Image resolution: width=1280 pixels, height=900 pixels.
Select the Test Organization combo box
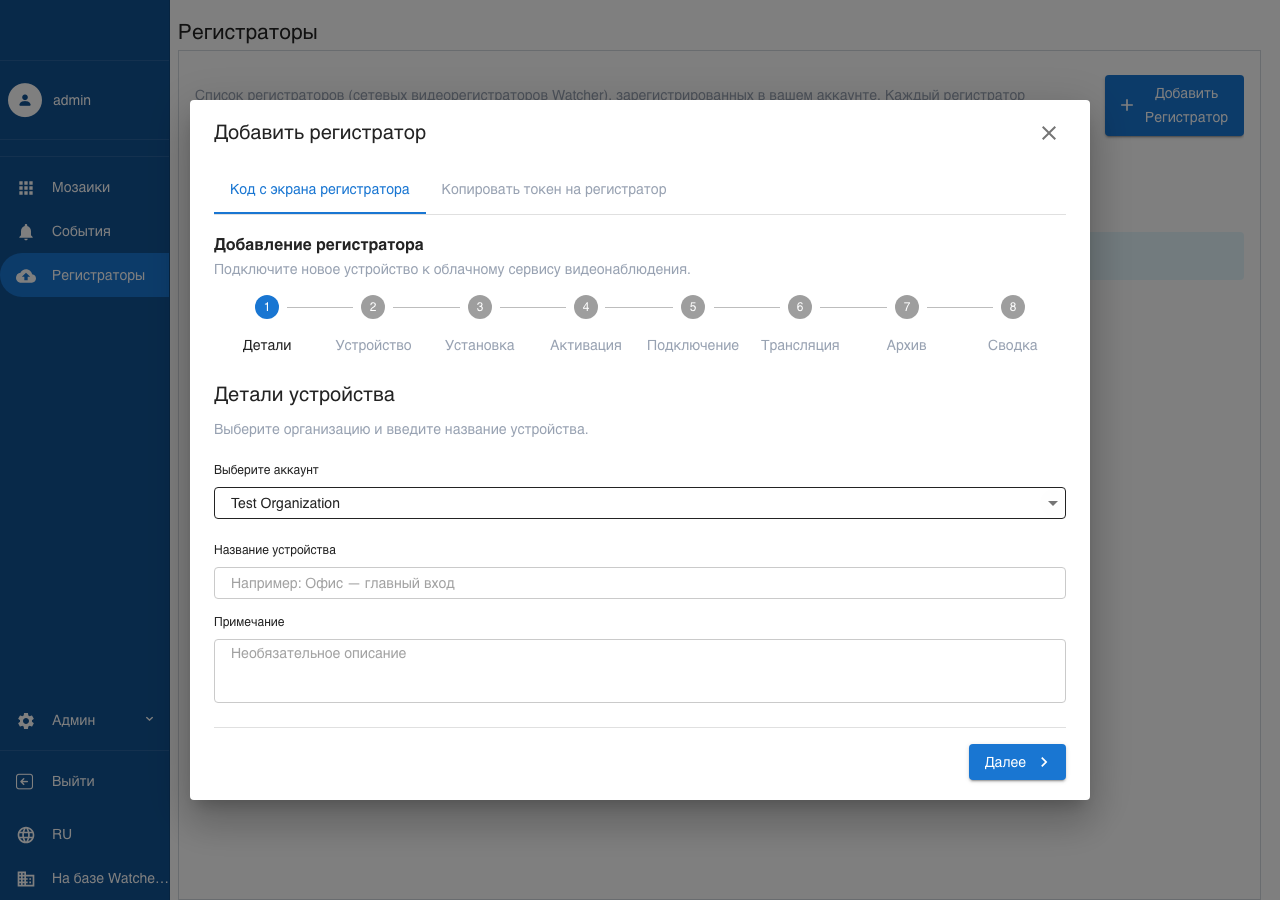coord(640,503)
